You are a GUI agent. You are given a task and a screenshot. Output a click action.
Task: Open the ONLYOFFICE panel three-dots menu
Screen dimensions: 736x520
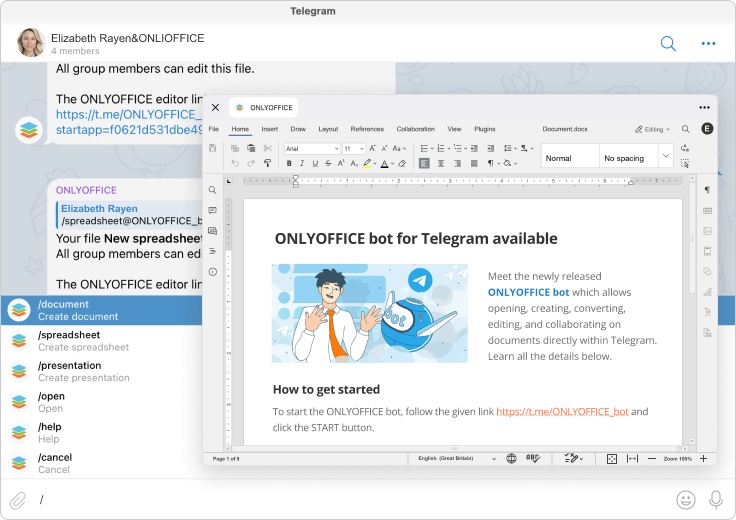pos(704,107)
